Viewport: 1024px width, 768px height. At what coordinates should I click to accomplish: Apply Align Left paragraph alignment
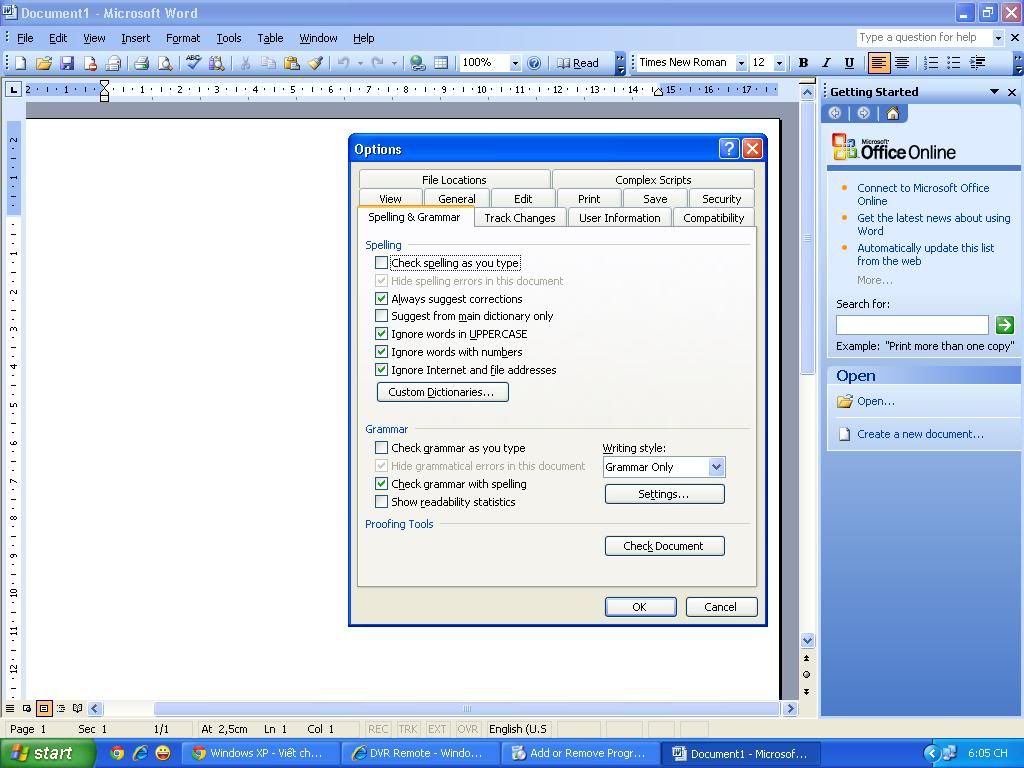pos(878,63)
